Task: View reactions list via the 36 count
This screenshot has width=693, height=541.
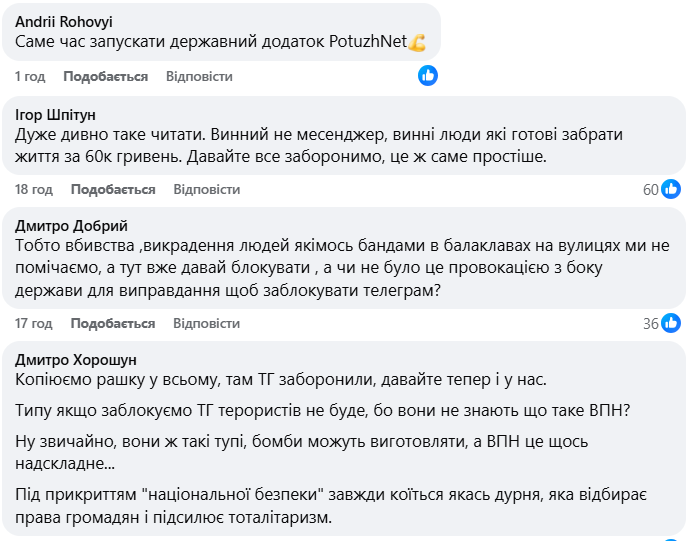Action: (x=650, y=323)
